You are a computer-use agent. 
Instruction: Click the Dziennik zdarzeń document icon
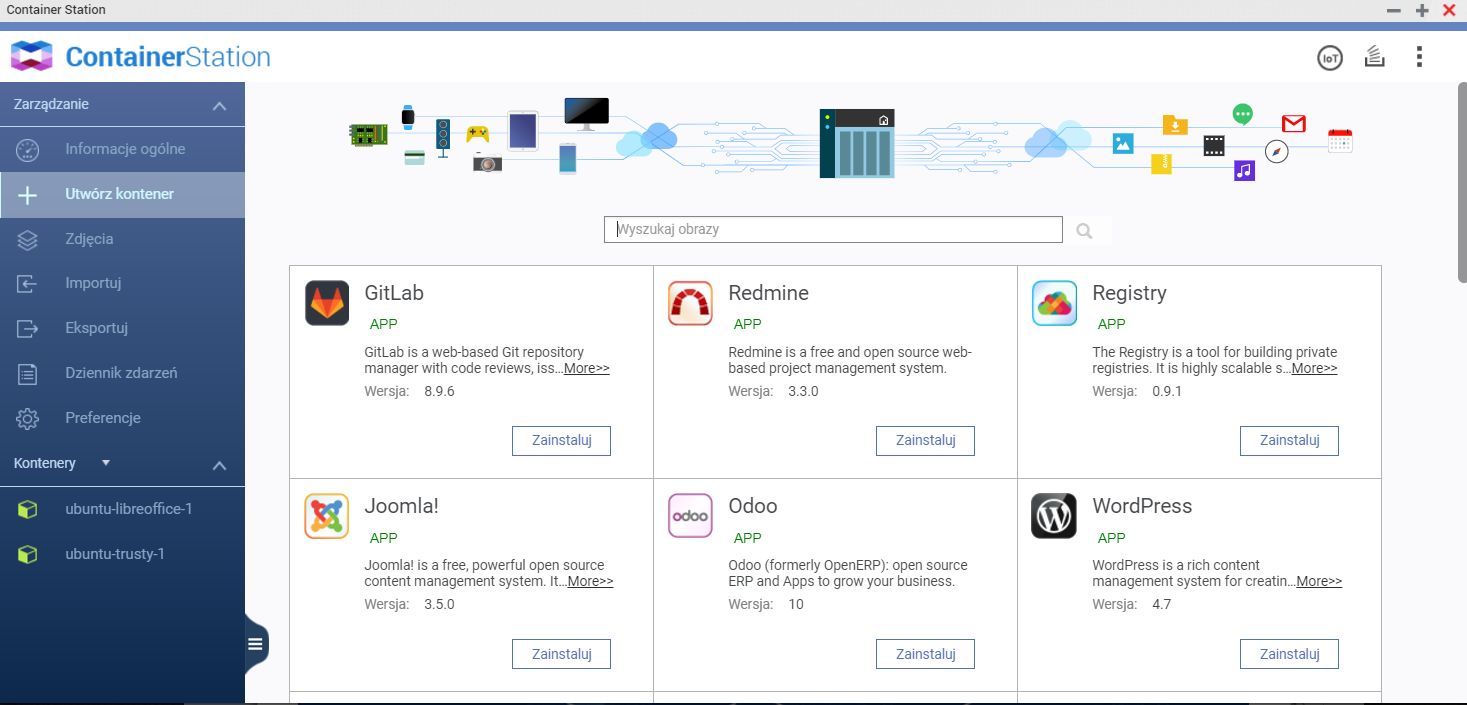[27, 374]
